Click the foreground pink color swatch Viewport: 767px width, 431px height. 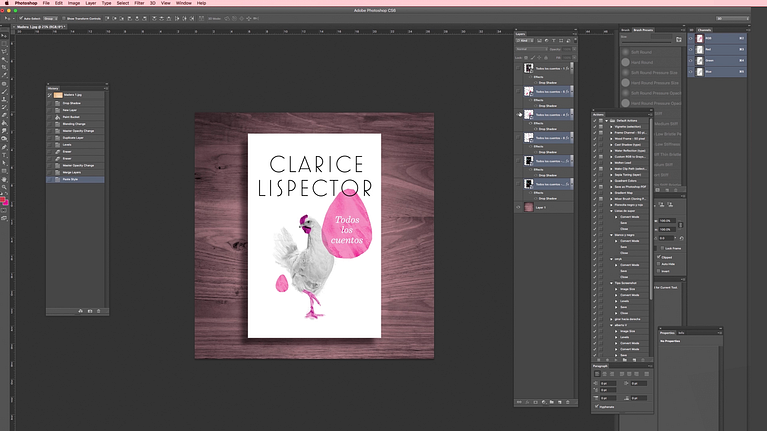4,201
